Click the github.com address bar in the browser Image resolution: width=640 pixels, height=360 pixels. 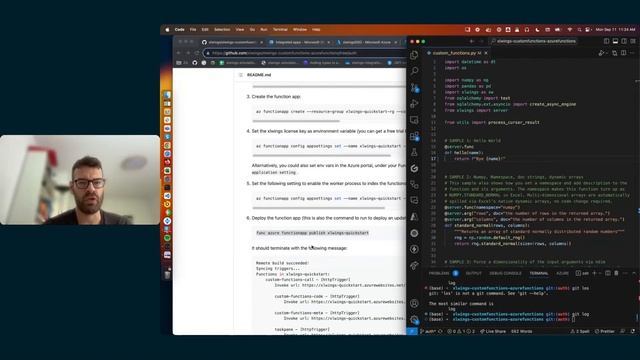tap(304, 53)
